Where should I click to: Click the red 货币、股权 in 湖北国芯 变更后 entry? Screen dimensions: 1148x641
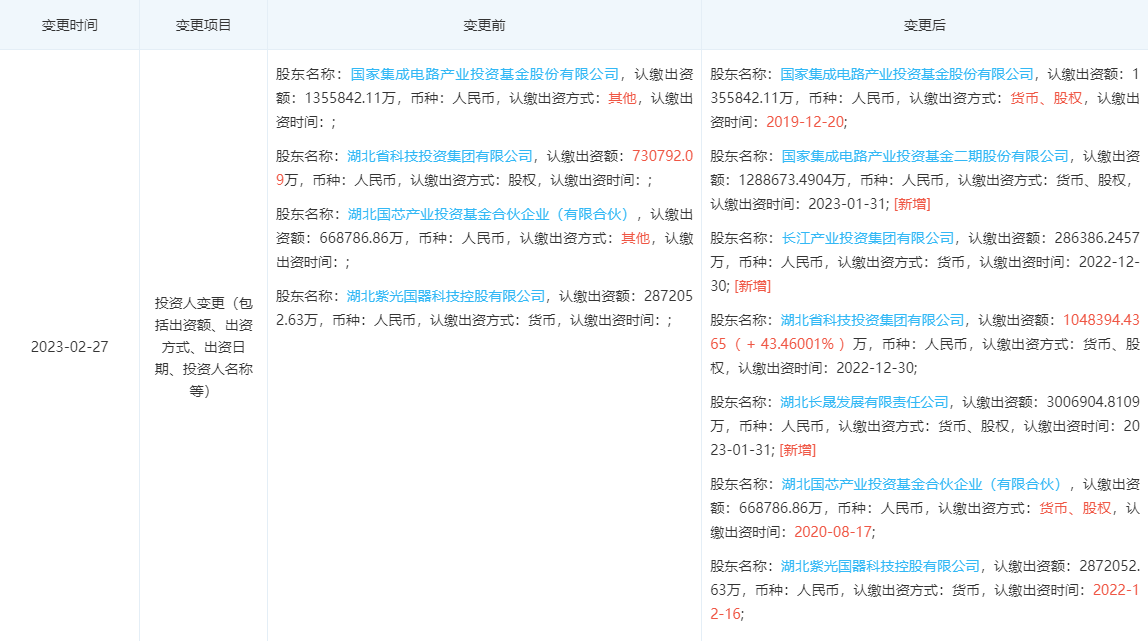coord(1075,508)
